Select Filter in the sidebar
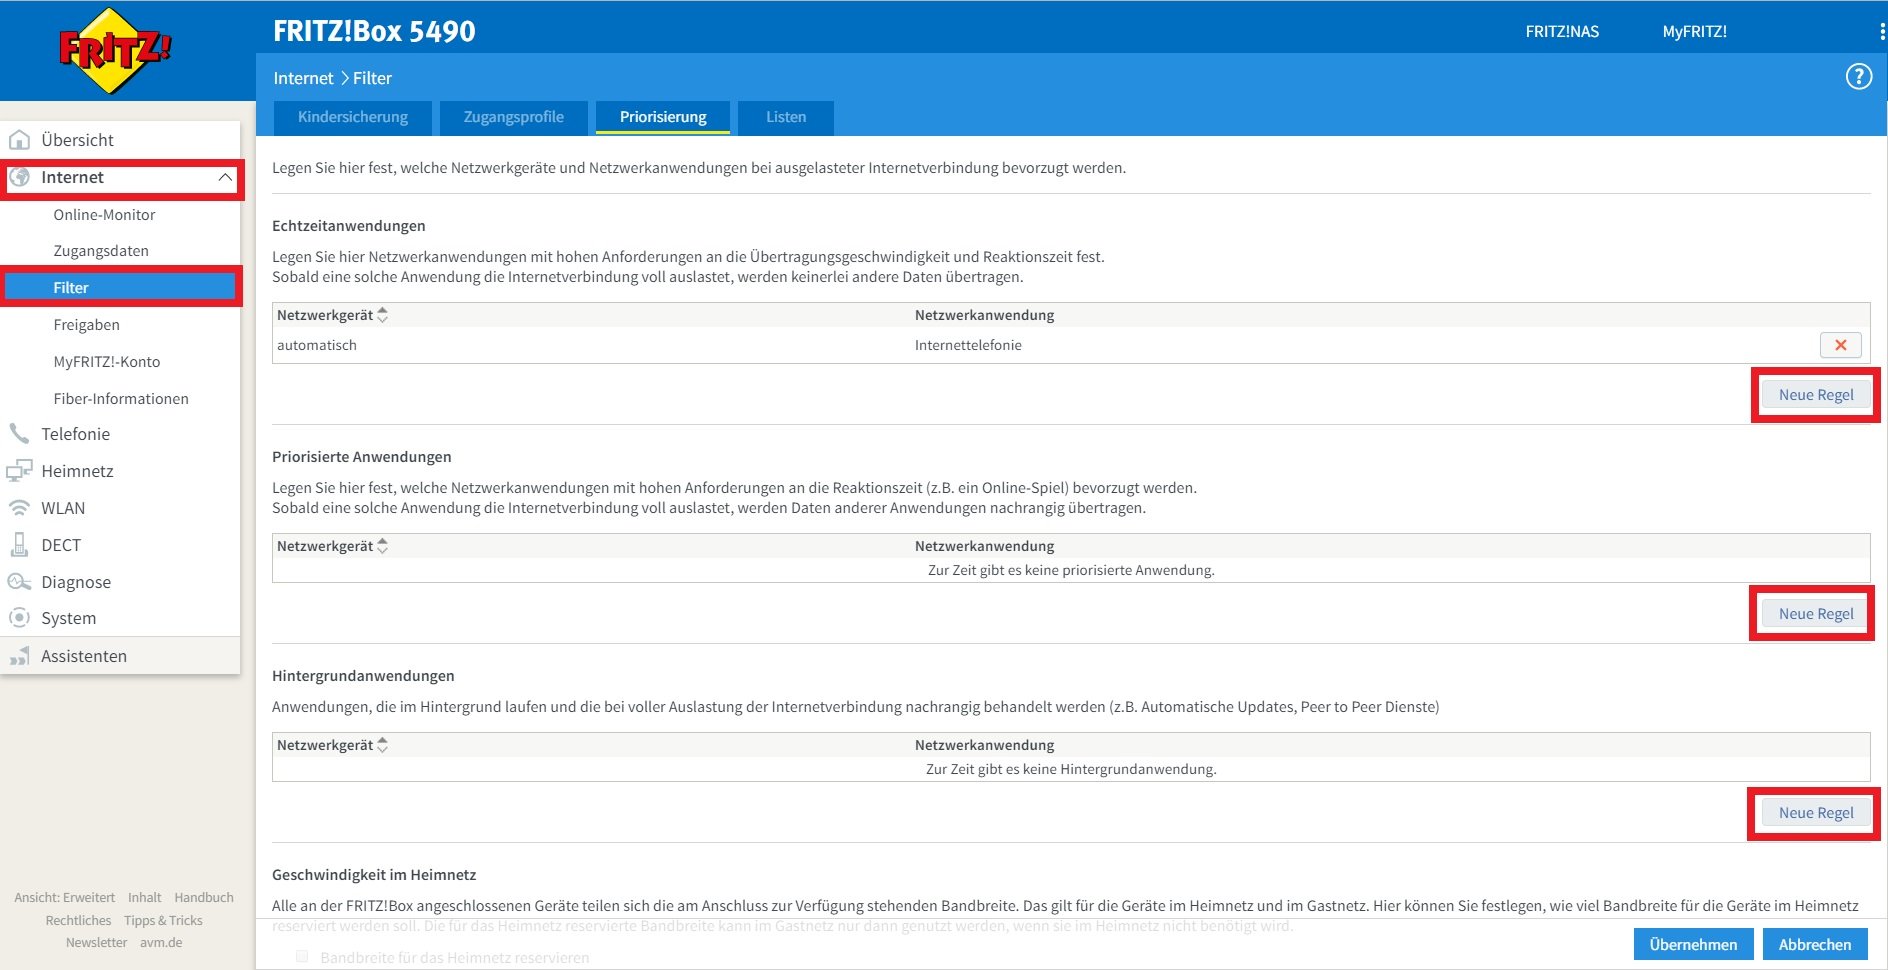The width and height of the screenshot is (1888, 970). pos(121,288)
